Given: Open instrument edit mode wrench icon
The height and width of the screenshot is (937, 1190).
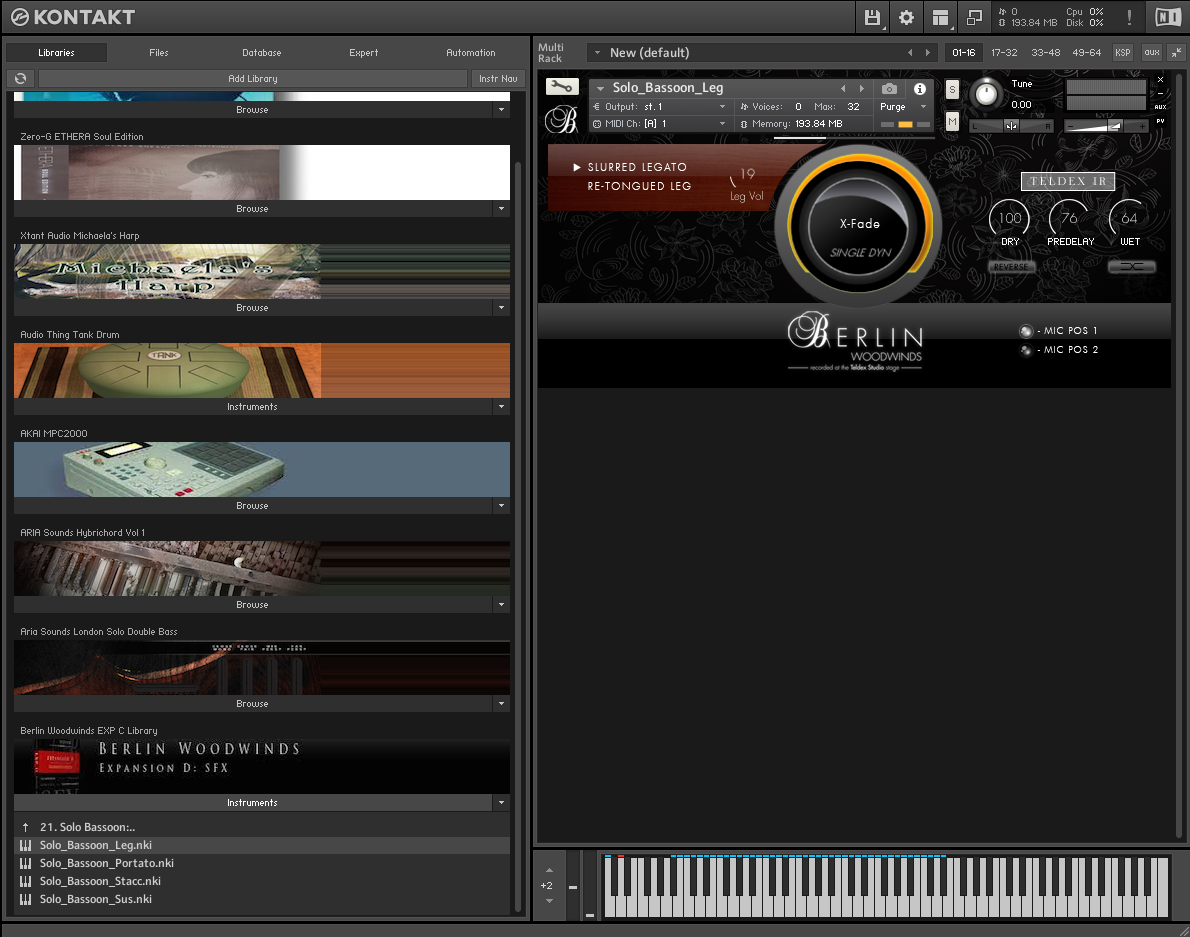Looking at the screenshot, I should 562,86.
